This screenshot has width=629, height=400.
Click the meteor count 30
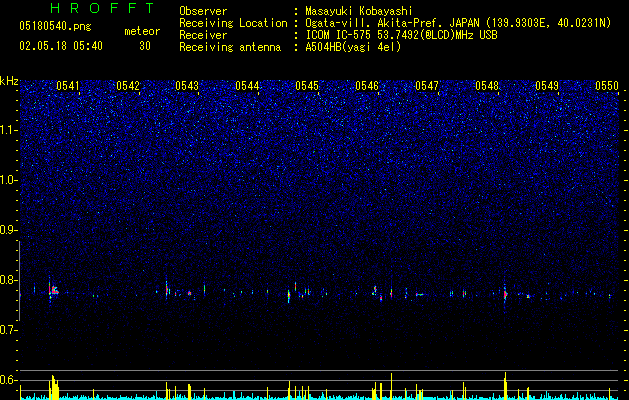[x=145, y=46]
